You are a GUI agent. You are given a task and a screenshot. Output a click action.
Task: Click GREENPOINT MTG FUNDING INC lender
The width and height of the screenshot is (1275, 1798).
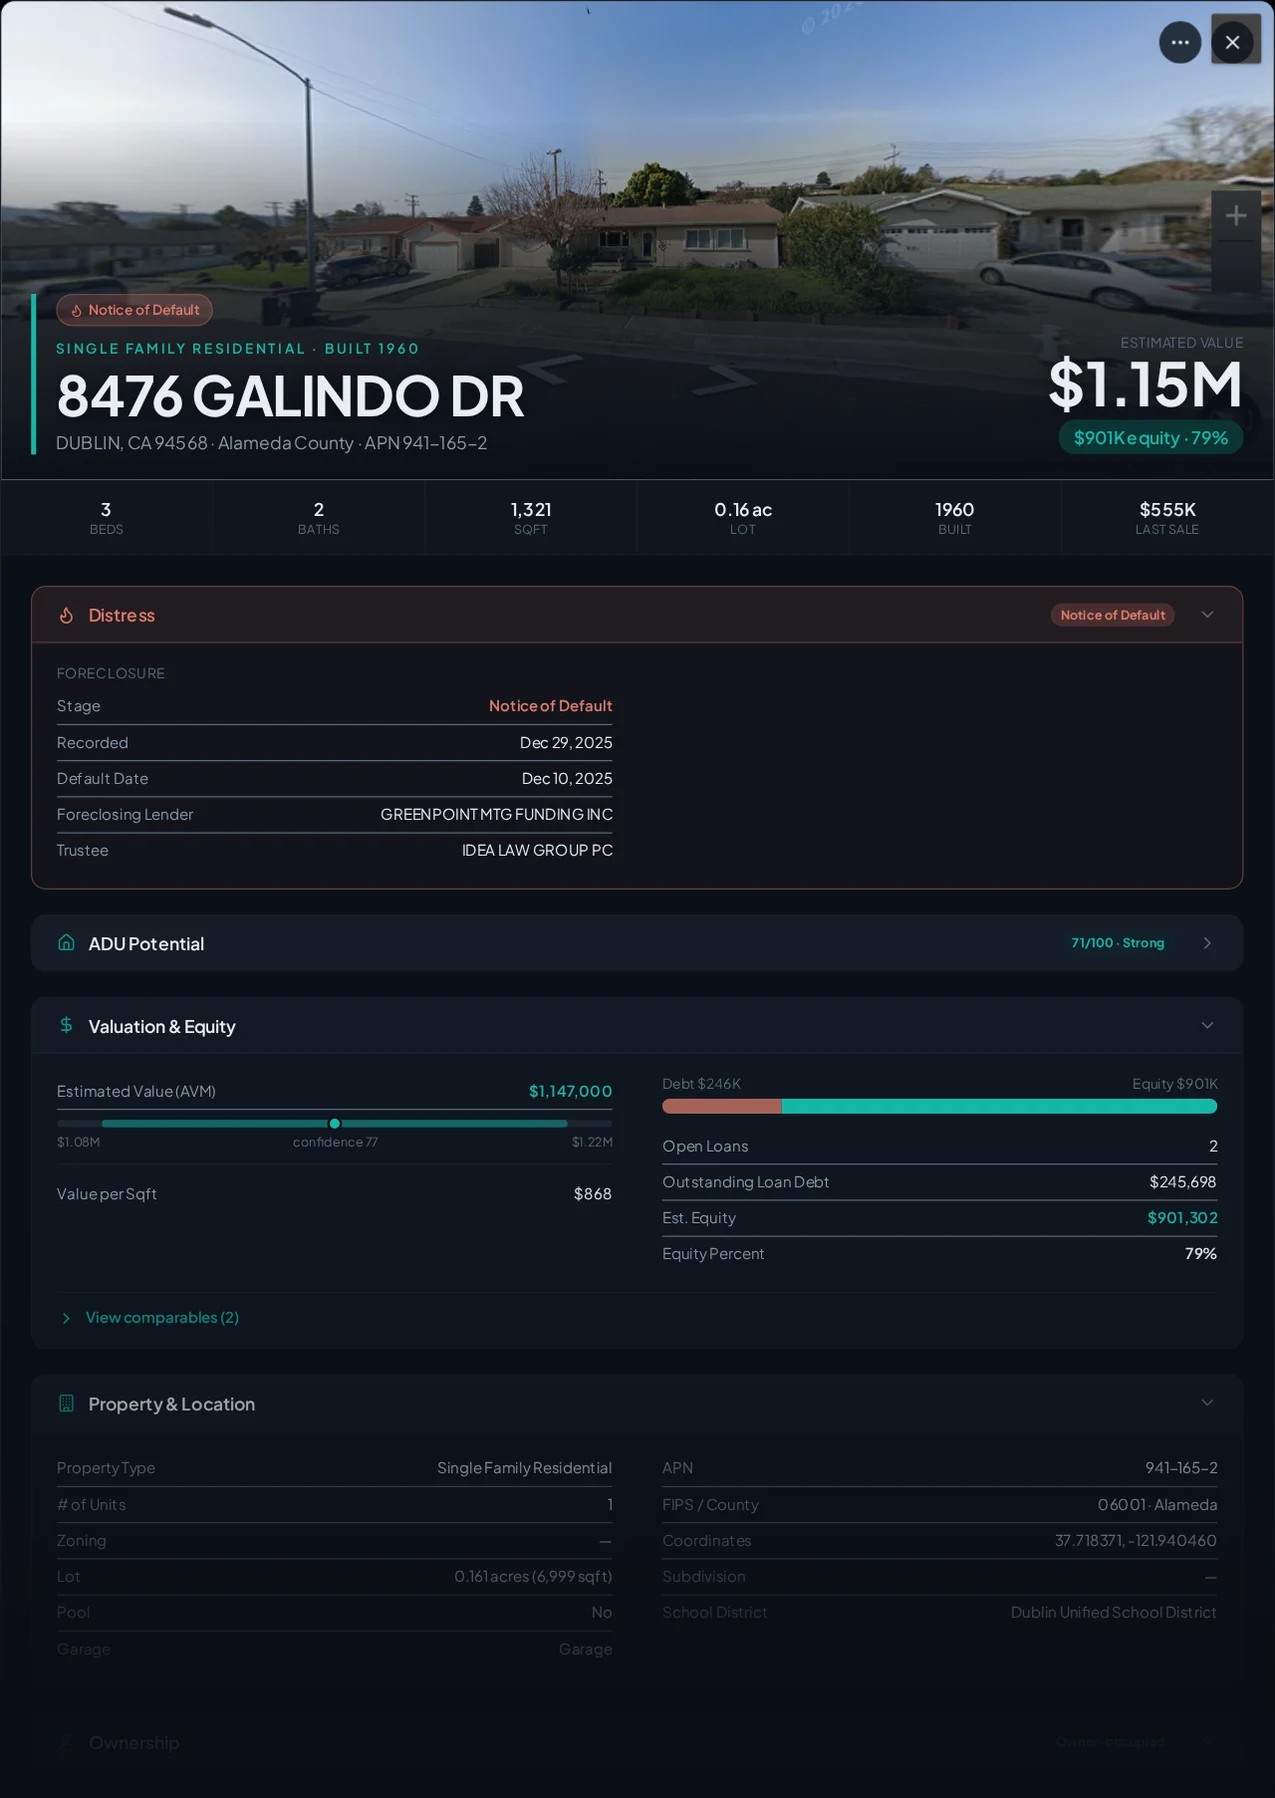[496, 814]
